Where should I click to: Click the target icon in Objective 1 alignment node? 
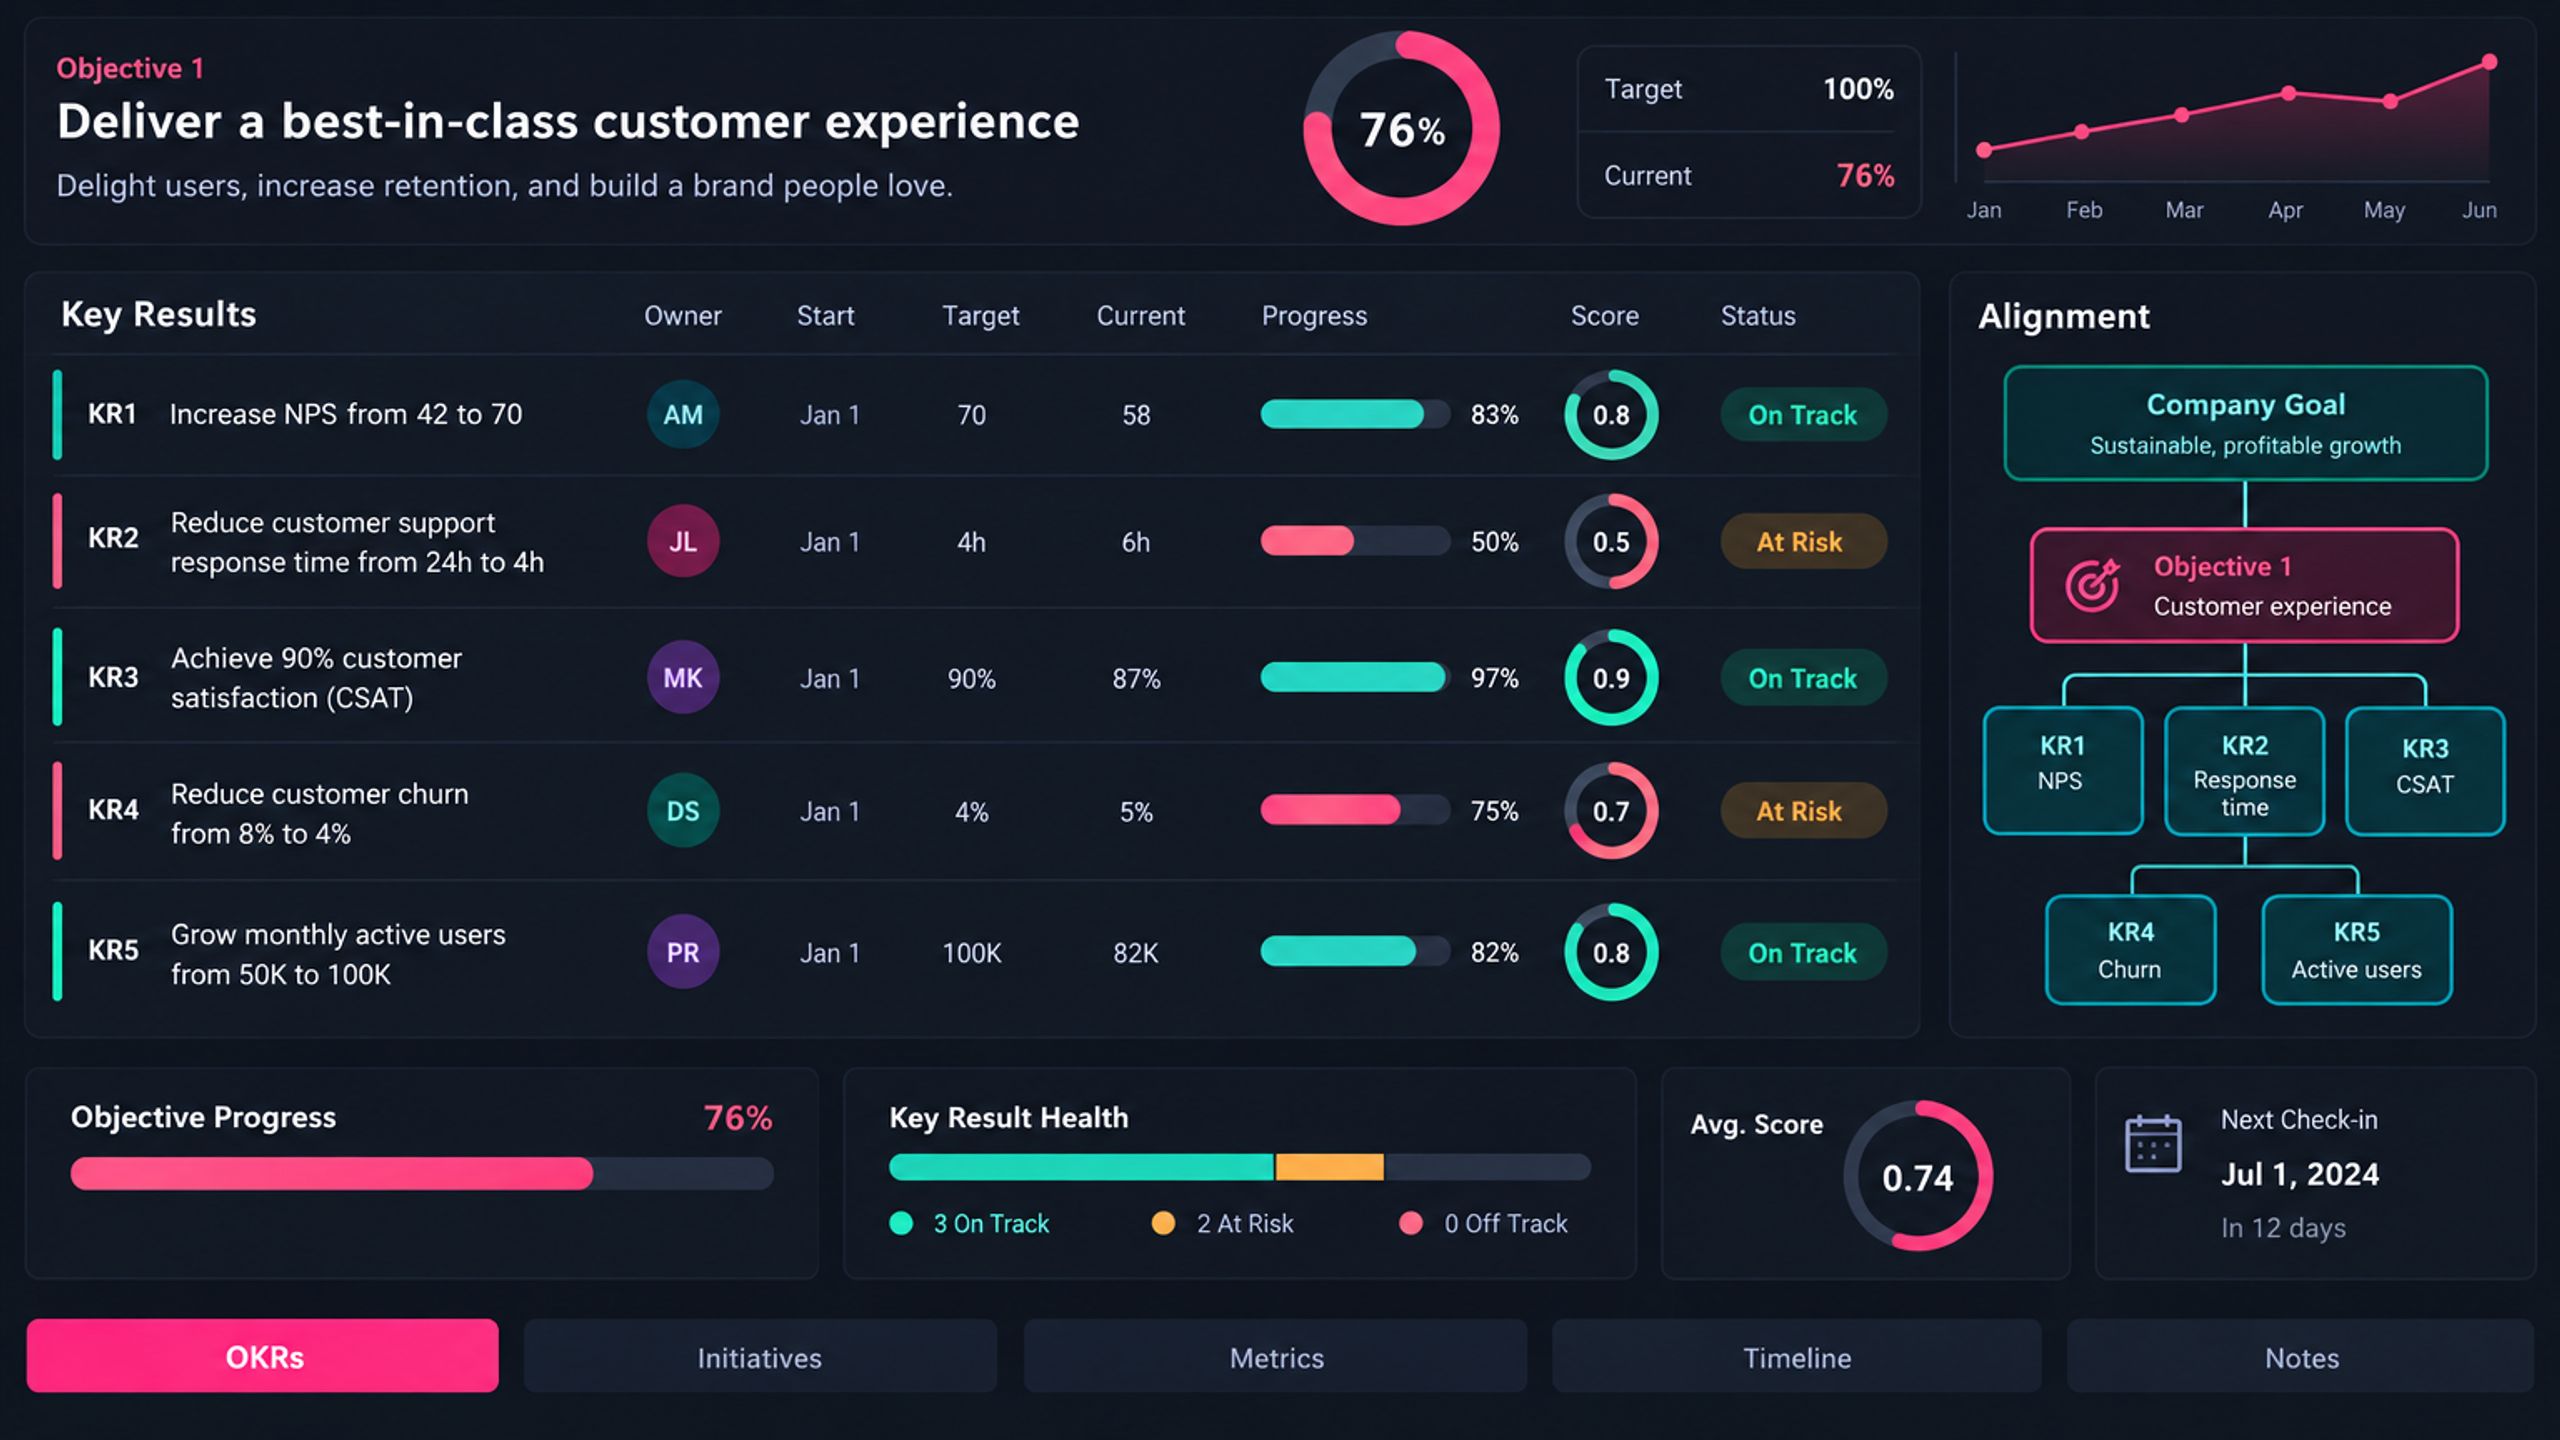[2092, 585]
